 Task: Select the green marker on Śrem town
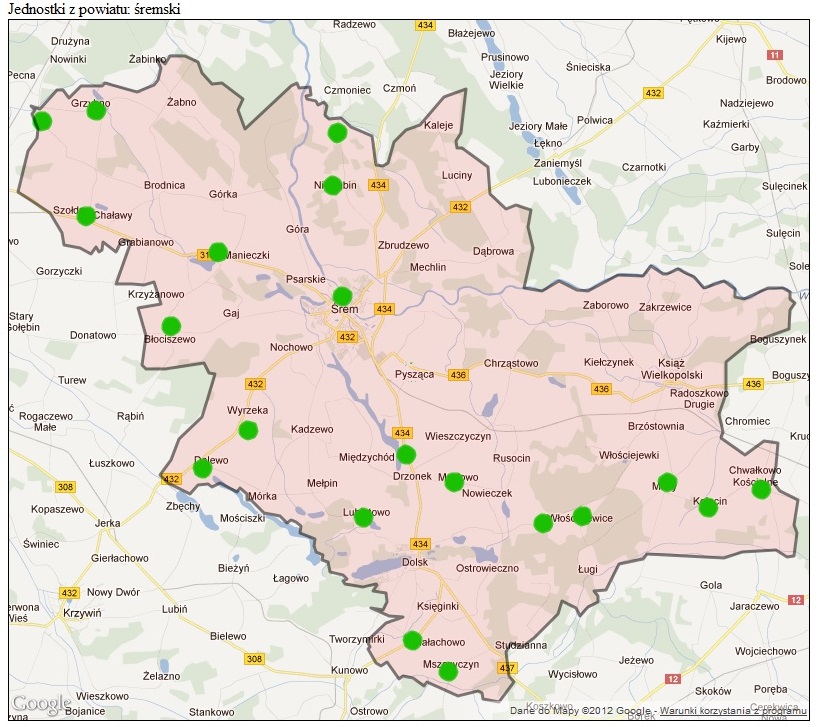click(342, 296)
